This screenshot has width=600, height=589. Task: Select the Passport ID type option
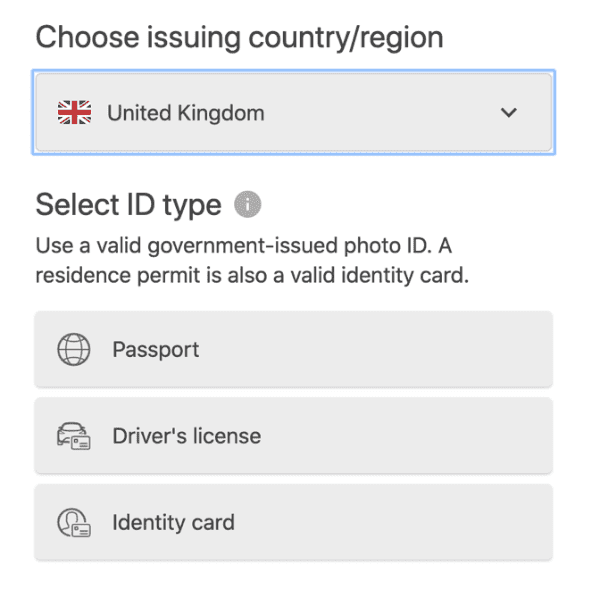coord(293,349)
